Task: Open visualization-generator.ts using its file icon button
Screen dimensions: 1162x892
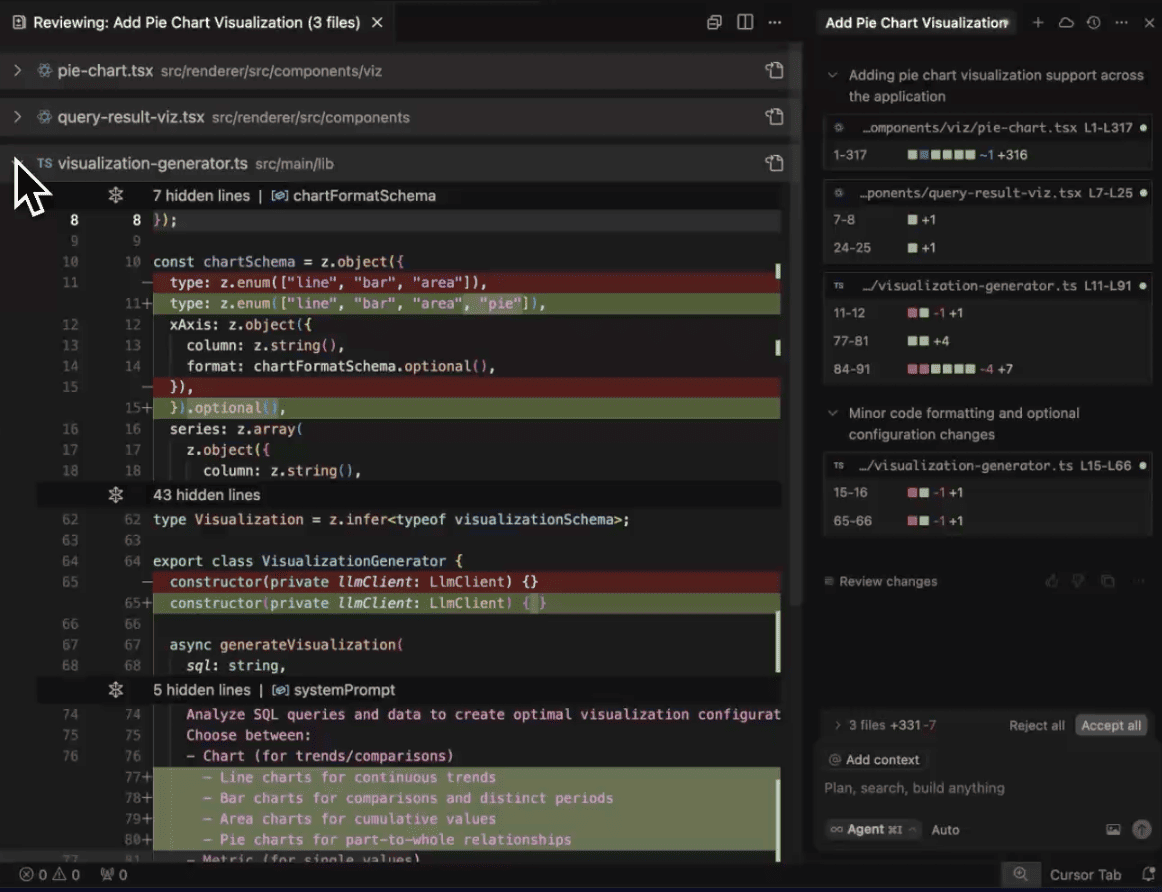Action: (x=774, y=163)
